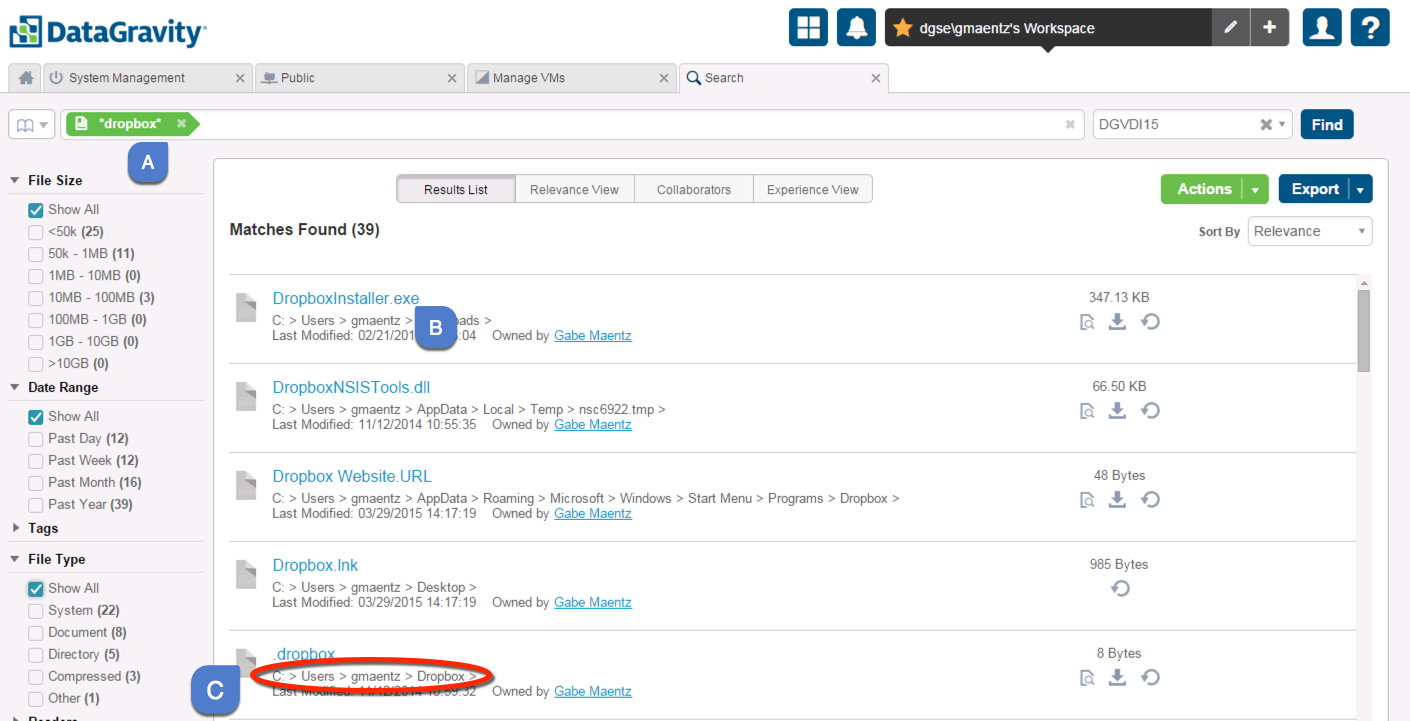Select the Experience View tab
The image size is (1410, 721).
coord(813,189)
